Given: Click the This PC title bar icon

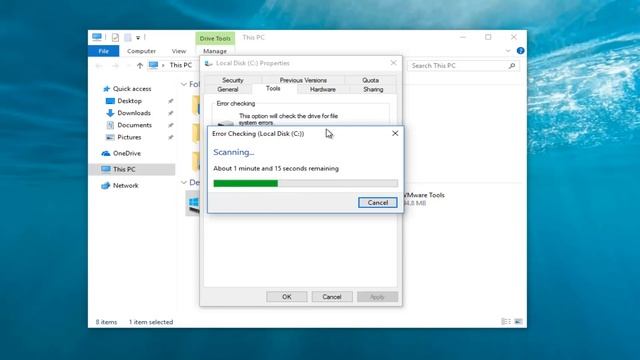Looking at the screenshot, I should coord(97,37).
